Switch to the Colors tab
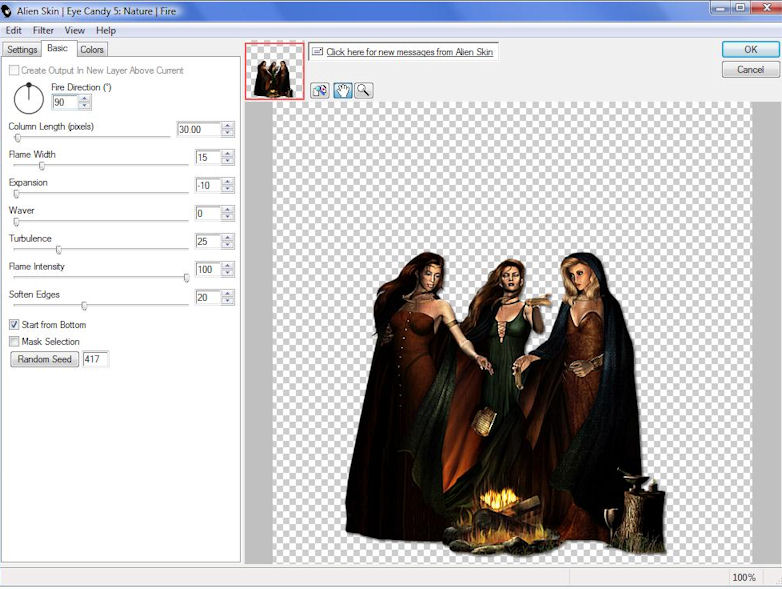This screenshot has width=782, height=589. click(x=92, y=49)
